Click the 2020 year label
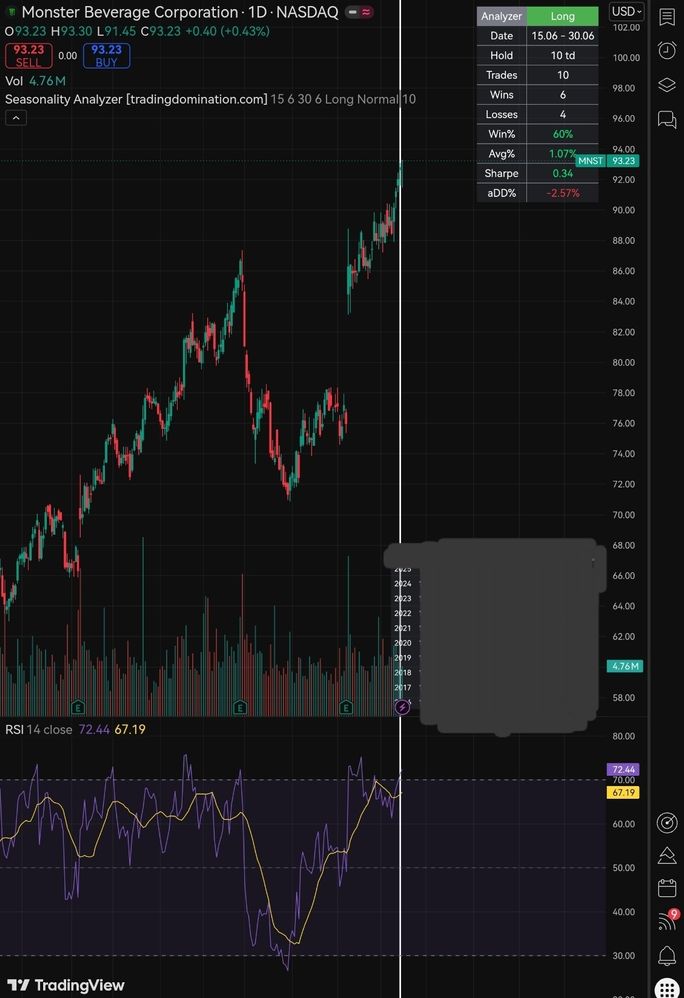 (x=403, y=643)
